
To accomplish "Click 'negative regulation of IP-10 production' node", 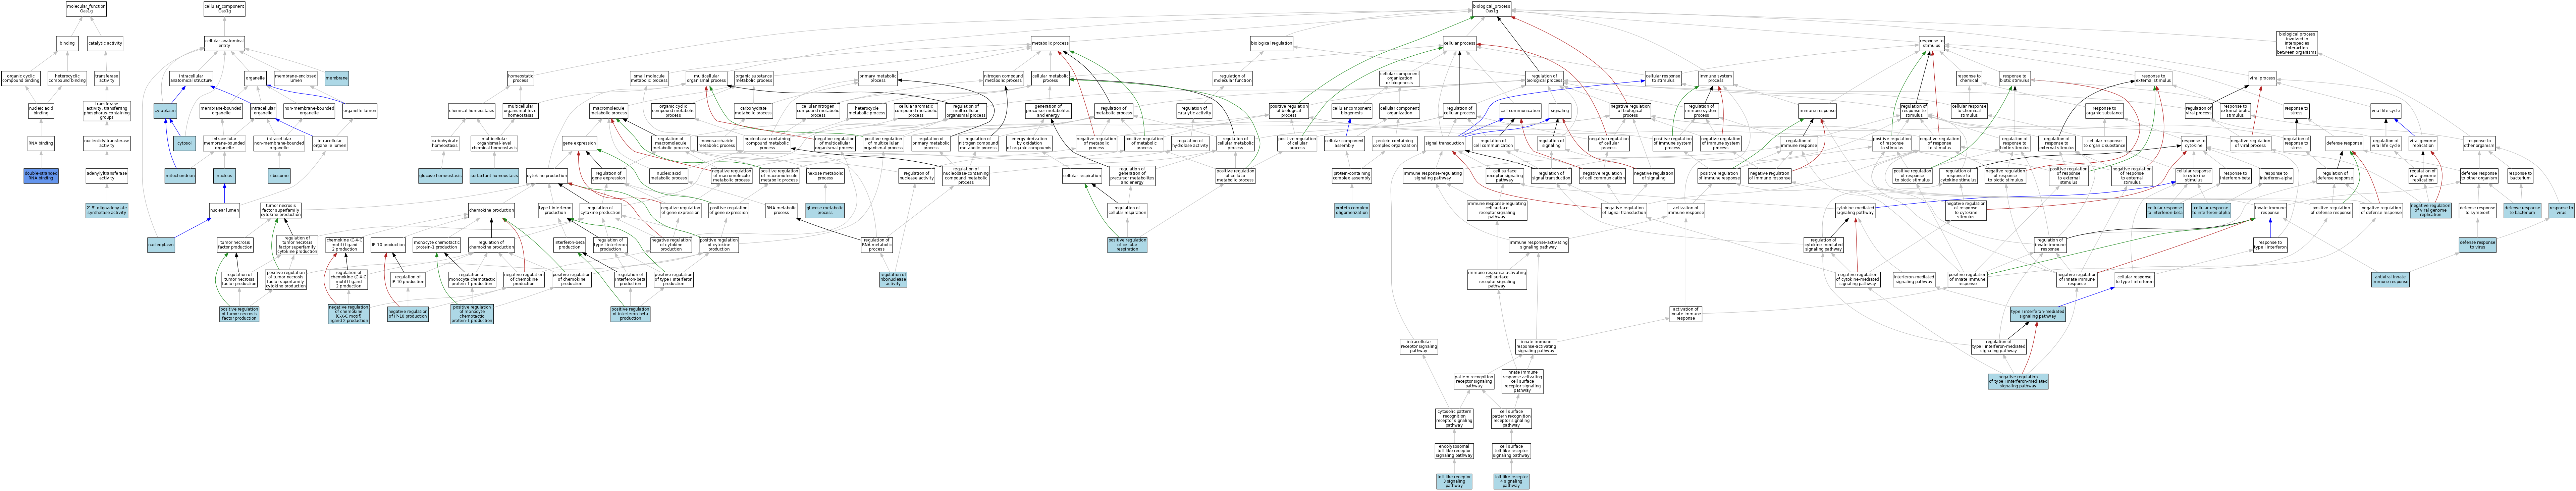I will pos(408,314).
